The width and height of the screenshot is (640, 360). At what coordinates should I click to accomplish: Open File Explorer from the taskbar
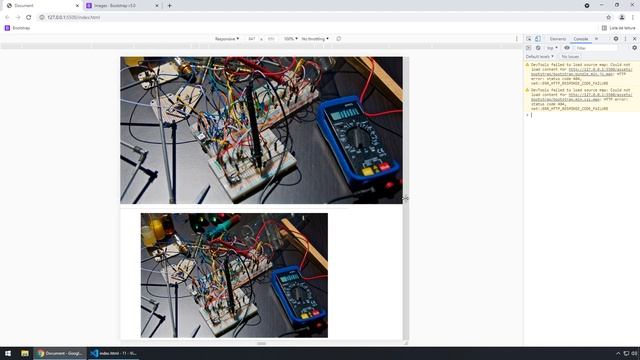[25, 353]
